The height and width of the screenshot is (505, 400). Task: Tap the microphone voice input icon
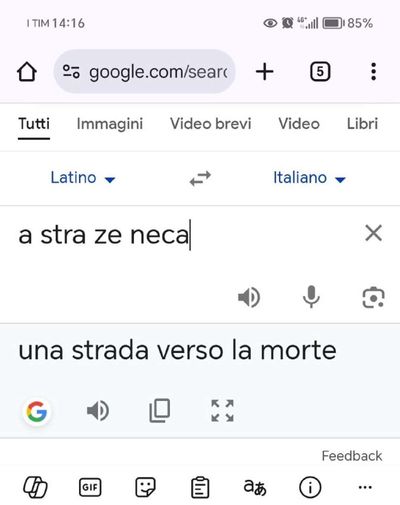click(311, 297)
